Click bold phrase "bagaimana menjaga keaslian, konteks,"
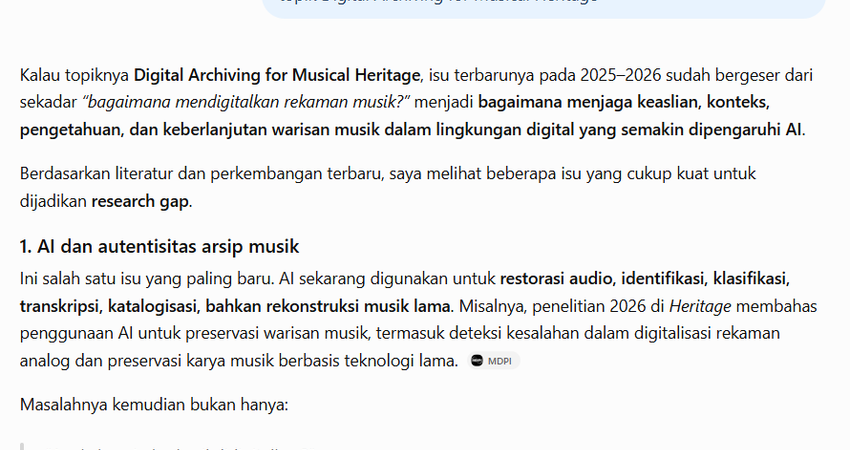Screen dimensions: 850x450 (624, 102)
